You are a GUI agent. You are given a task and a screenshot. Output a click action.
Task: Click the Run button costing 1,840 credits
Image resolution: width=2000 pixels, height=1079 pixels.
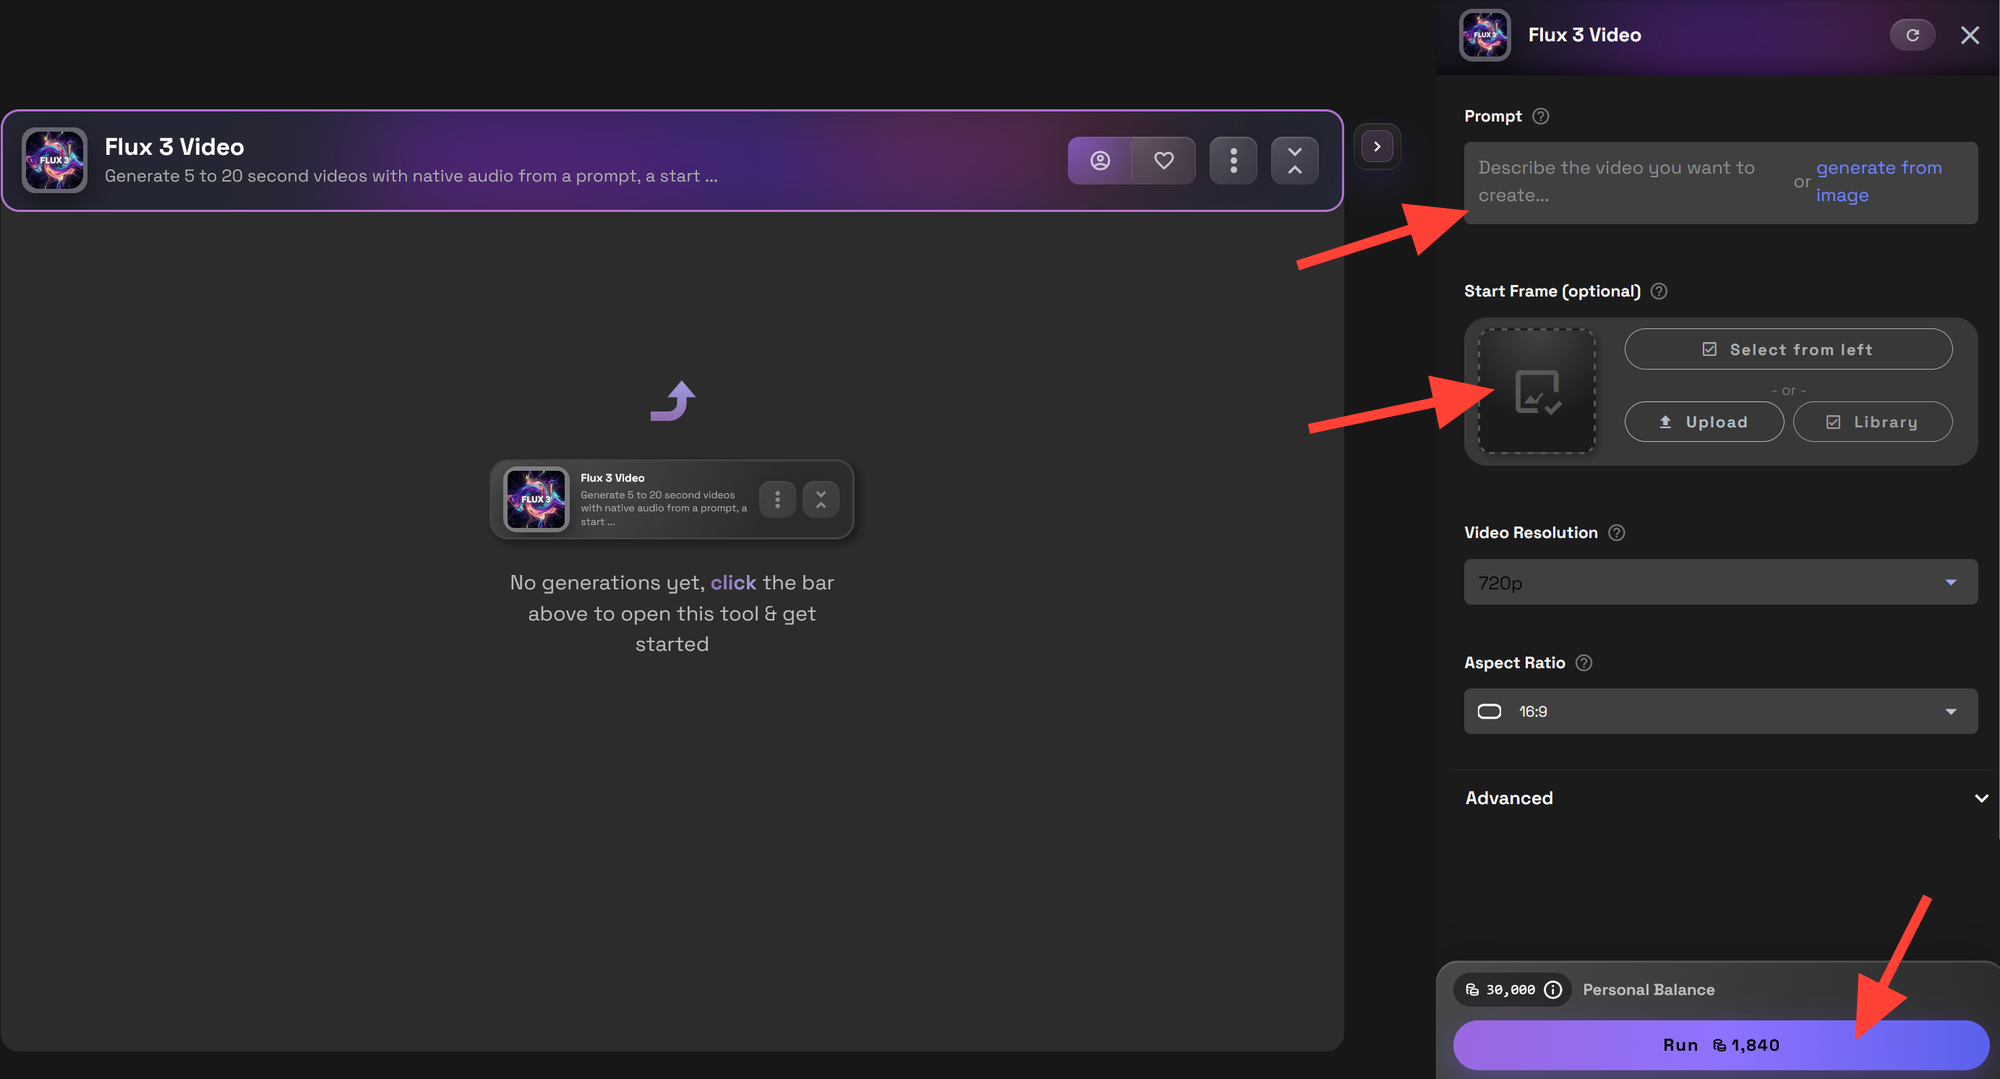[1721, 1045]
